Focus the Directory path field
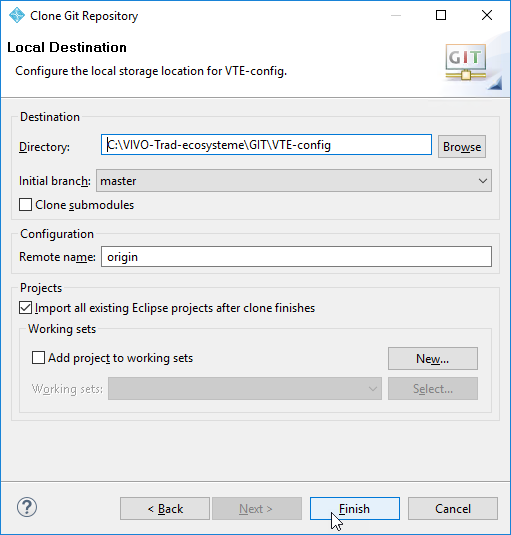511x535 pixels. click(x=266, y=145)
